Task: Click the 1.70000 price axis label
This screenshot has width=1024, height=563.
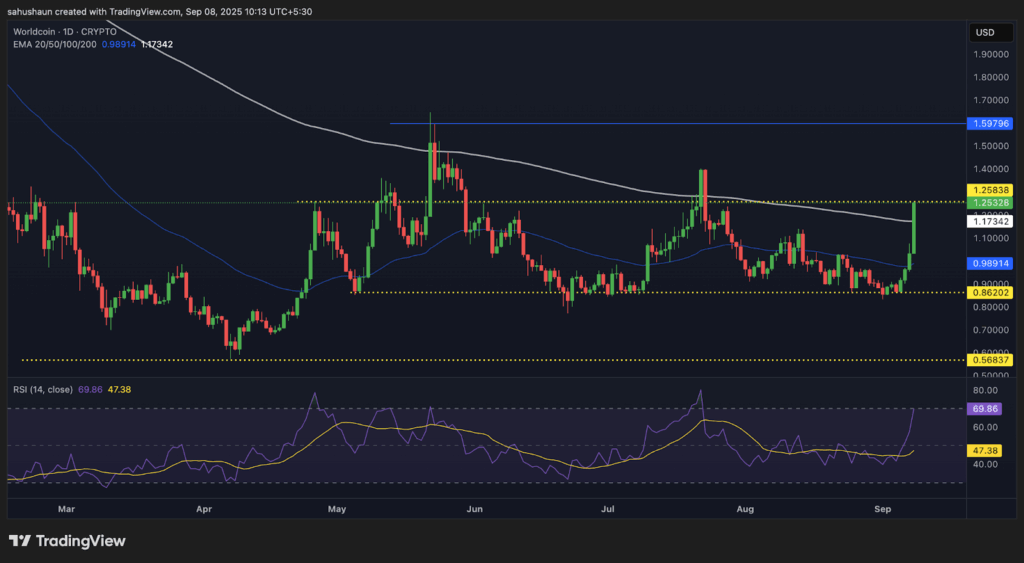Action: [x=991, y=100]
